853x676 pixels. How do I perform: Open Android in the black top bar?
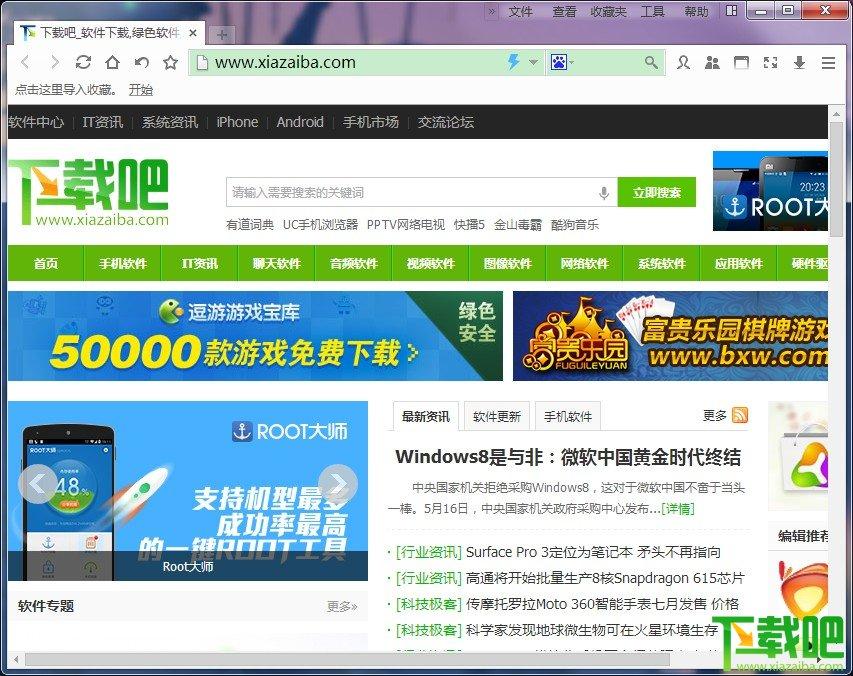(300, 122)
